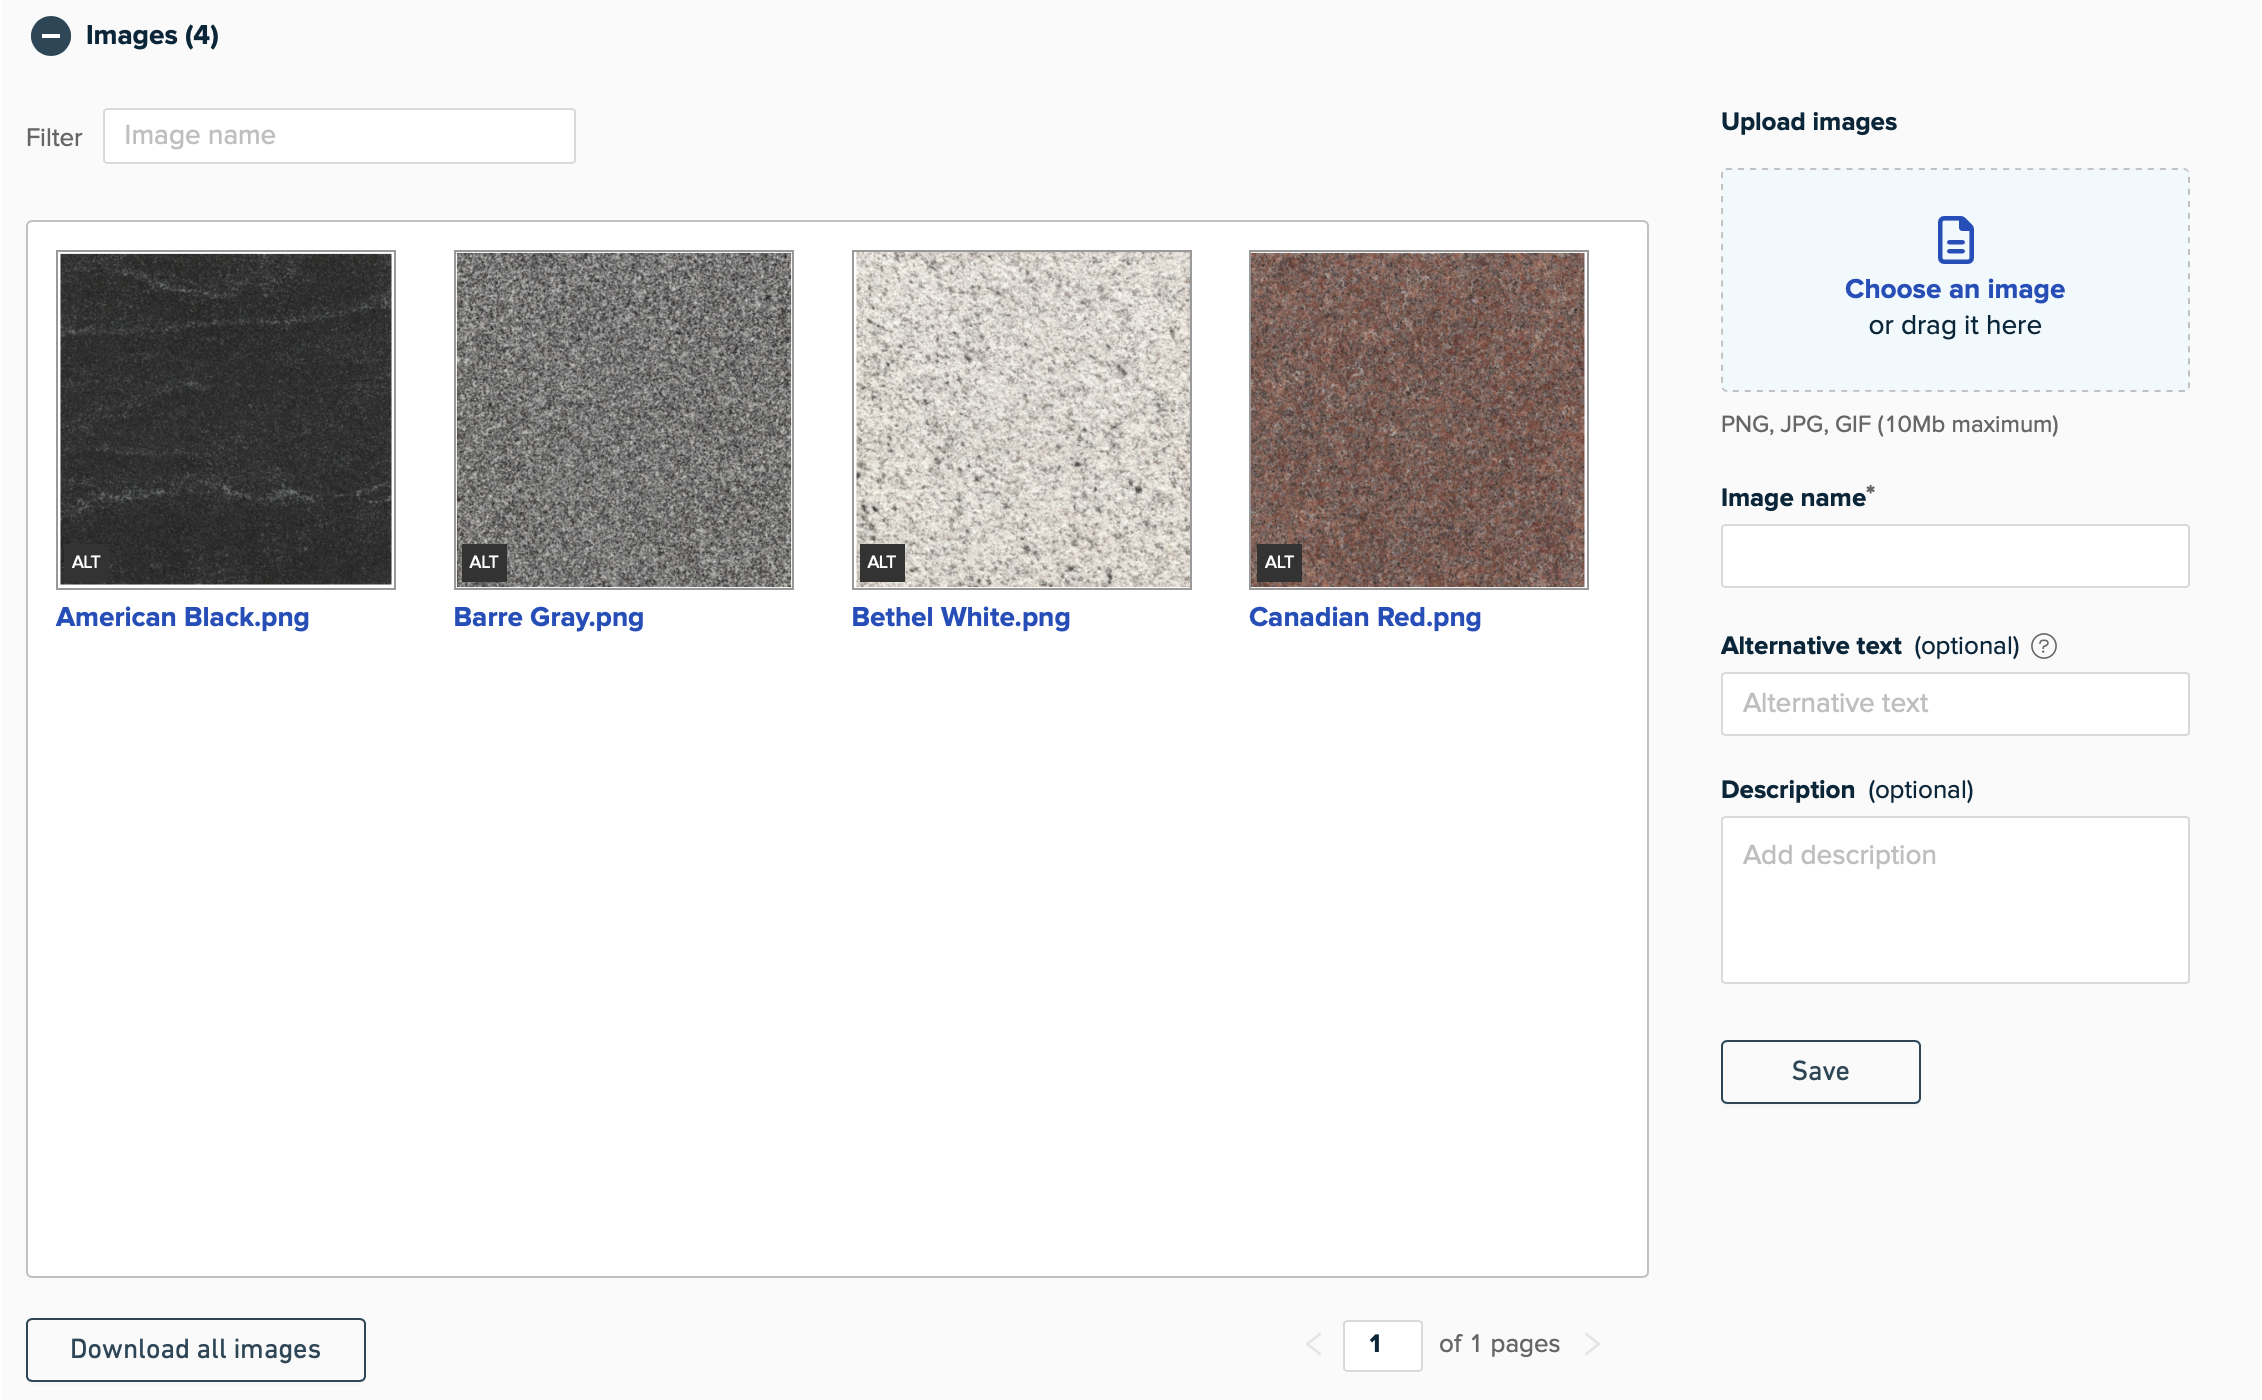Open Barre Gray.png link

click(x=549, y=617)
